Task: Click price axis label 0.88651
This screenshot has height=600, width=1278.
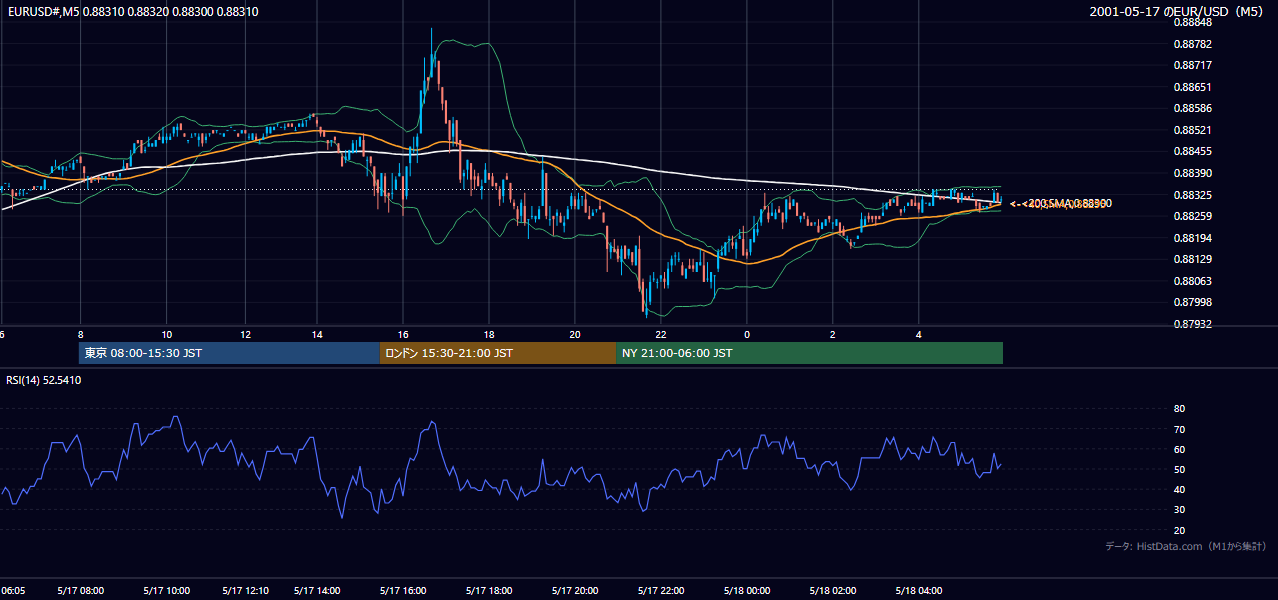Action: tap(1192, 87)
